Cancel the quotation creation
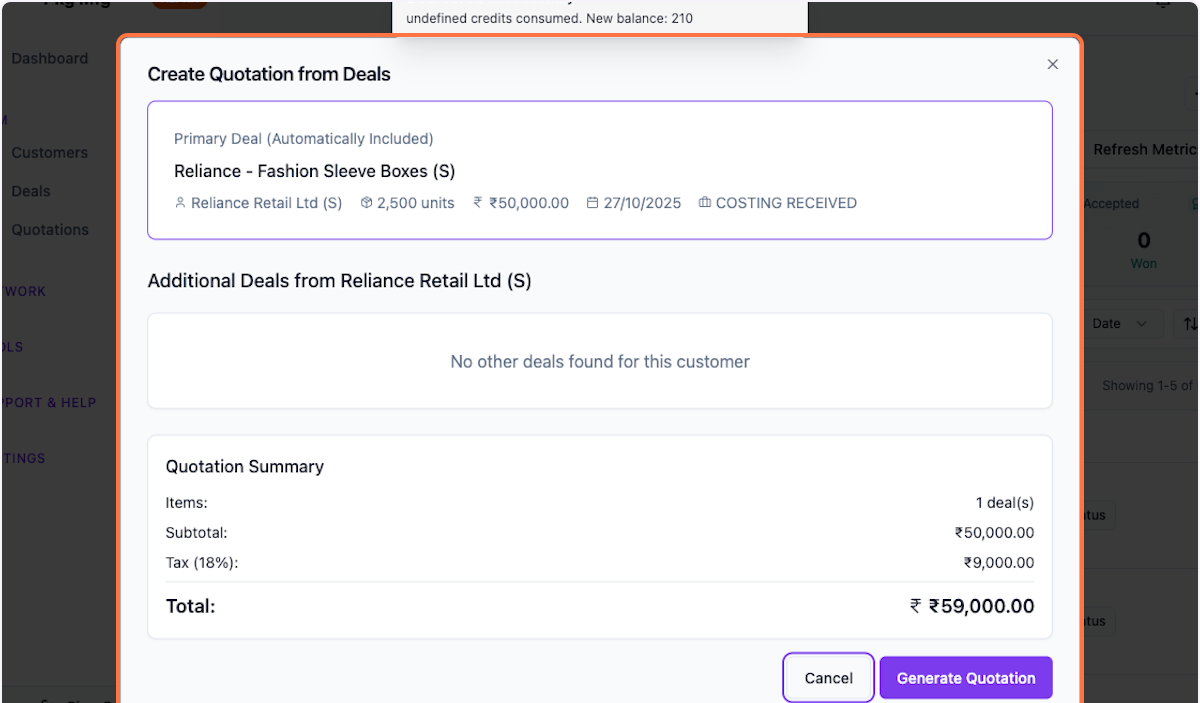This screenshot has width=1200, height=703. [x=828, y=677]
